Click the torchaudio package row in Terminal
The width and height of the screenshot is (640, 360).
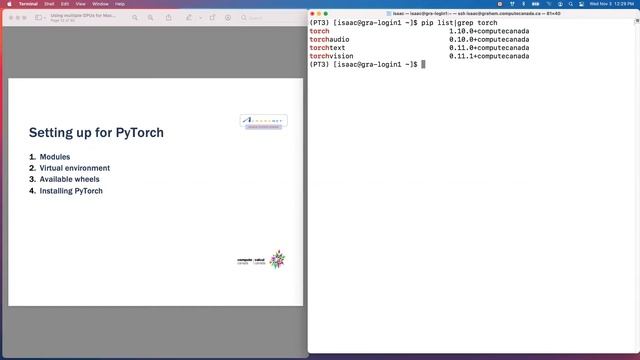419,40
